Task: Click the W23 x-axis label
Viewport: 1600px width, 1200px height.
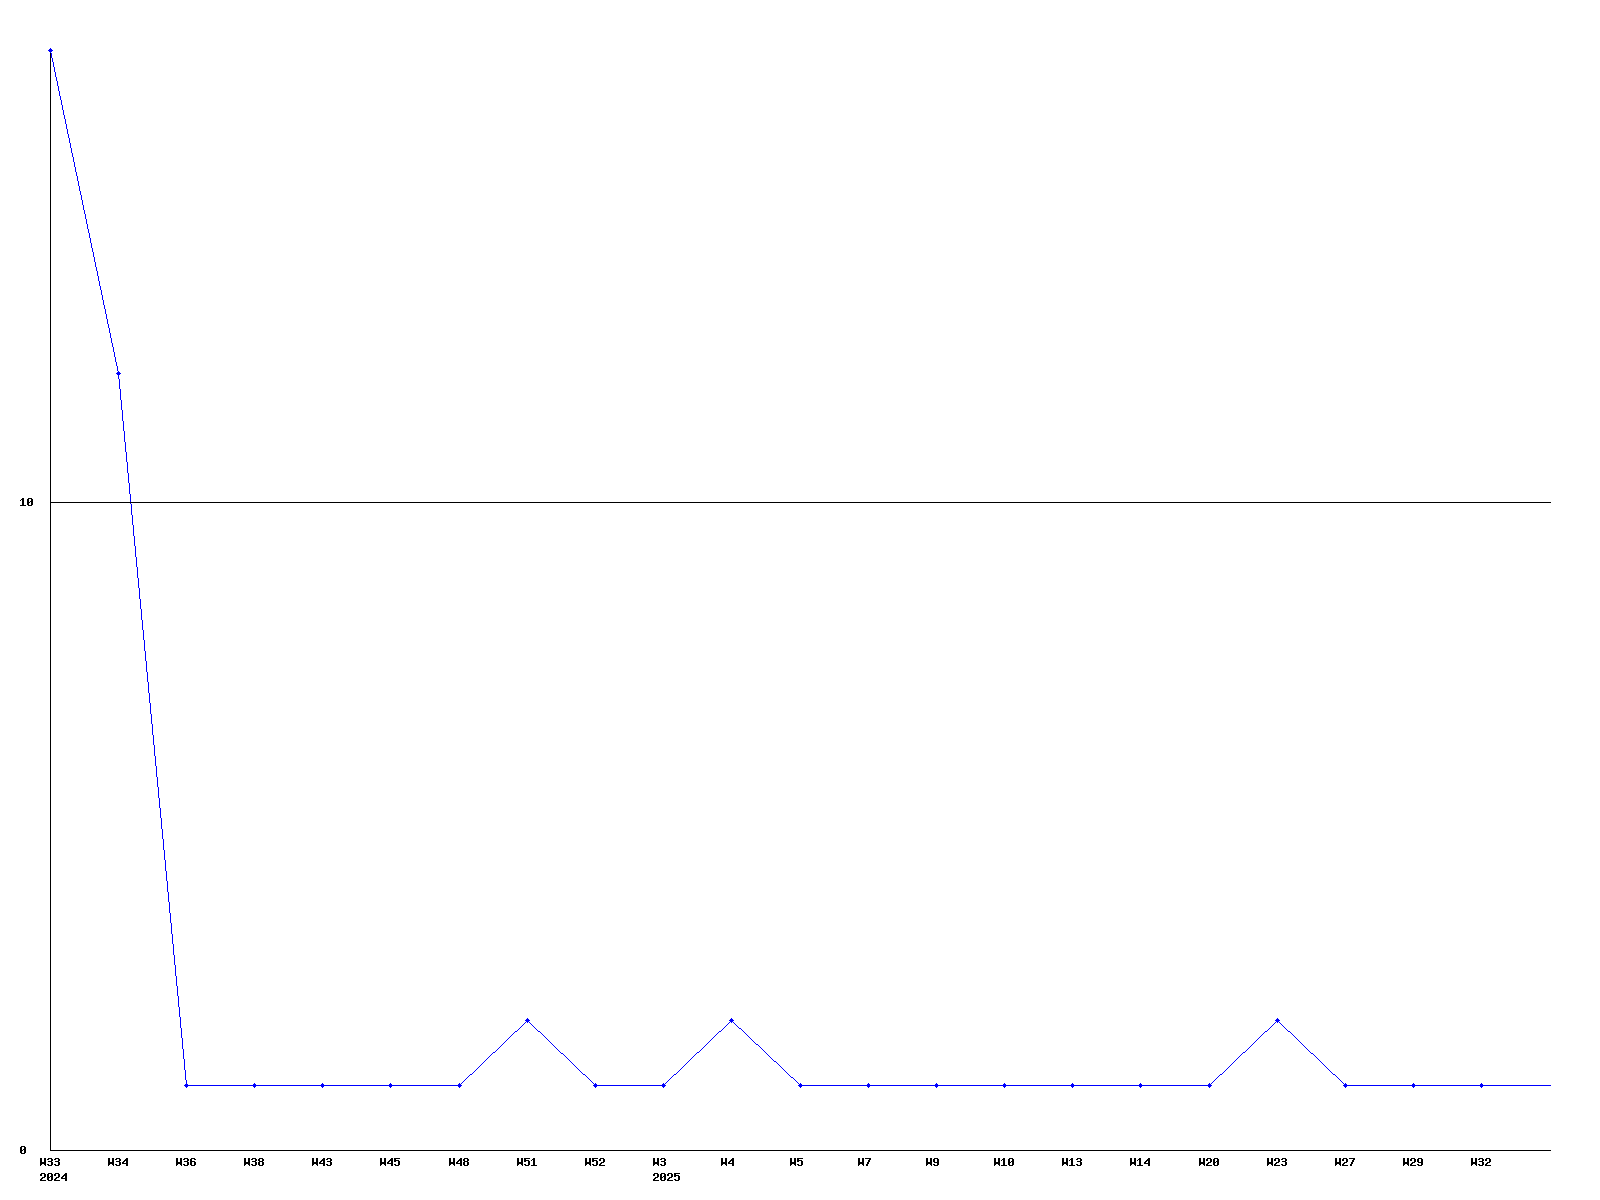Action: [1277, 1162]
